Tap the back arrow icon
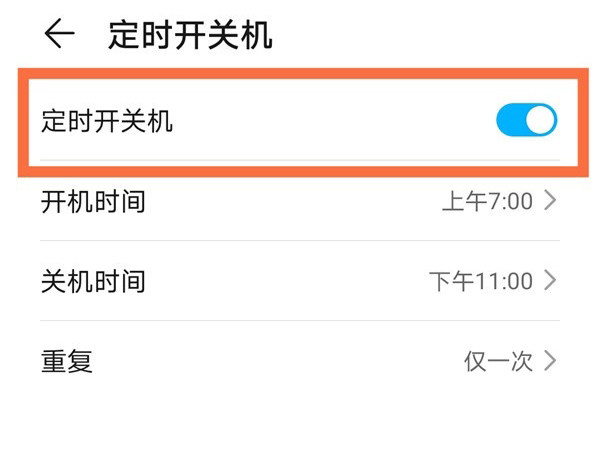 coord(59,34)
